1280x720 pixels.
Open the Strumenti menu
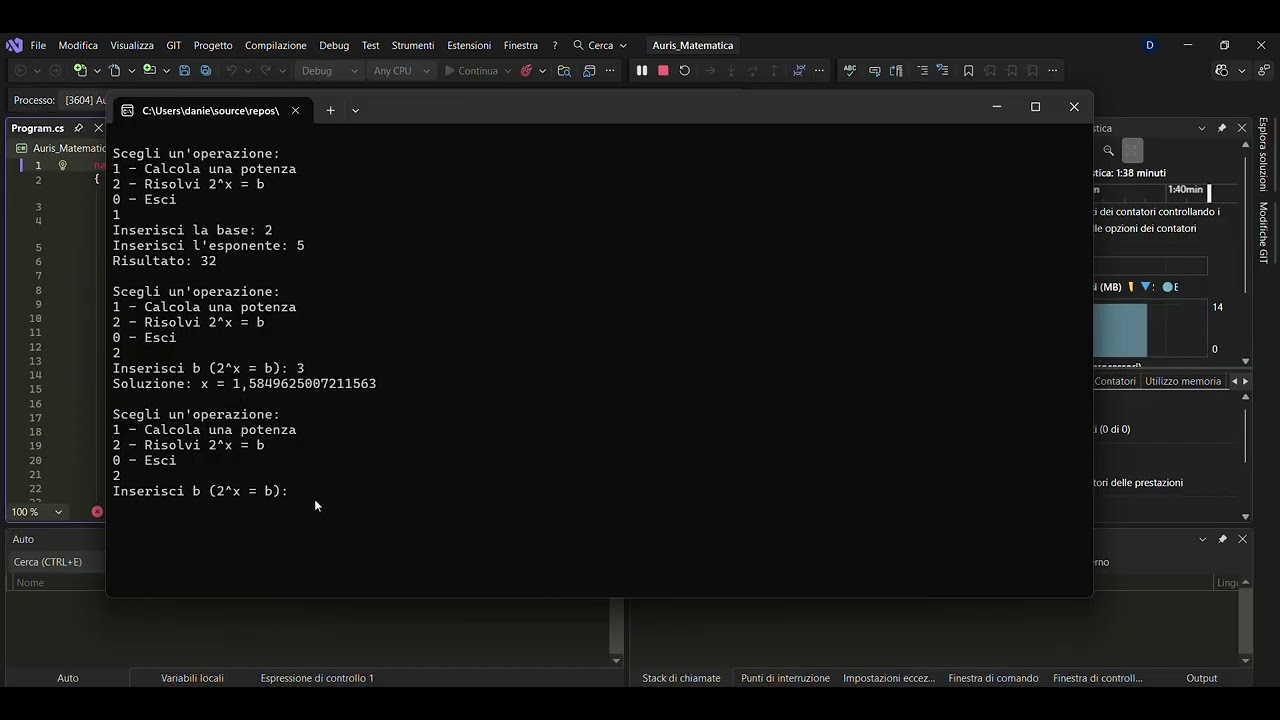click(x=413, y=45)
